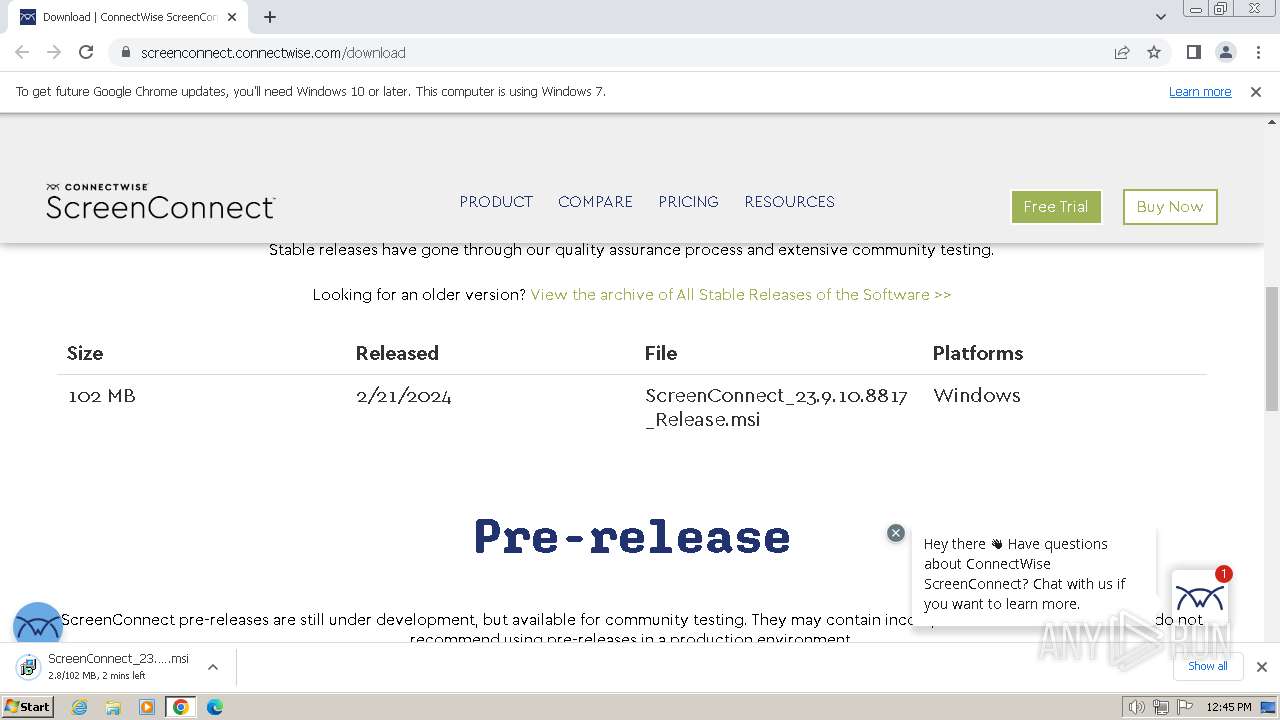Screen dimensions: 1280x720
Task: Open the Windows Start menu
Action: click(x=28, y=706)
